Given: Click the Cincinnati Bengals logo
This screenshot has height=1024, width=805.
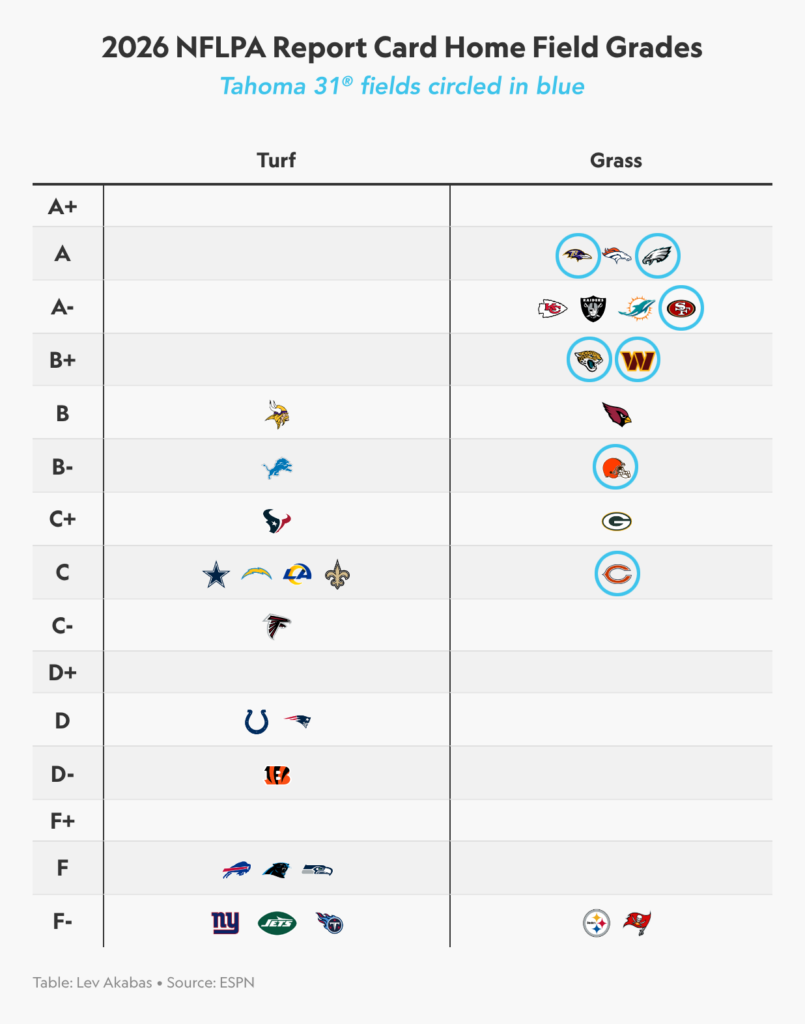Looking at the screenshot, I should pyautogui.click(x=277, y=775).
